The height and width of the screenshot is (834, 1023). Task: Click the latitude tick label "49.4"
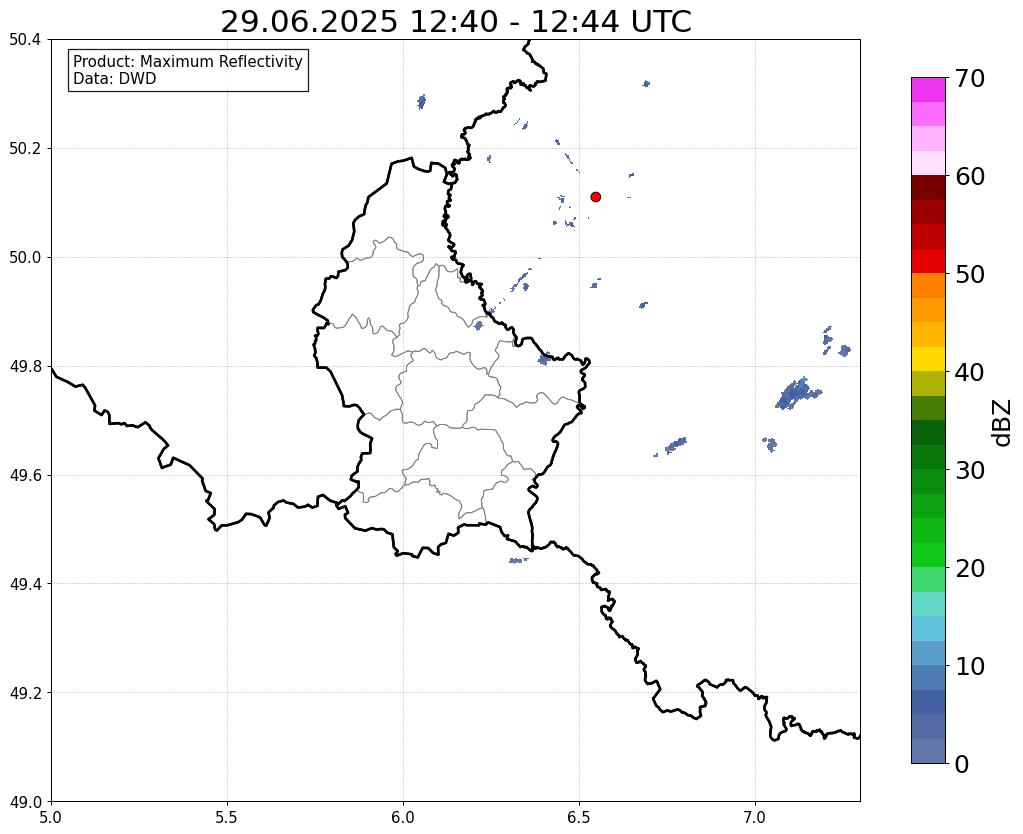(25, 584)
